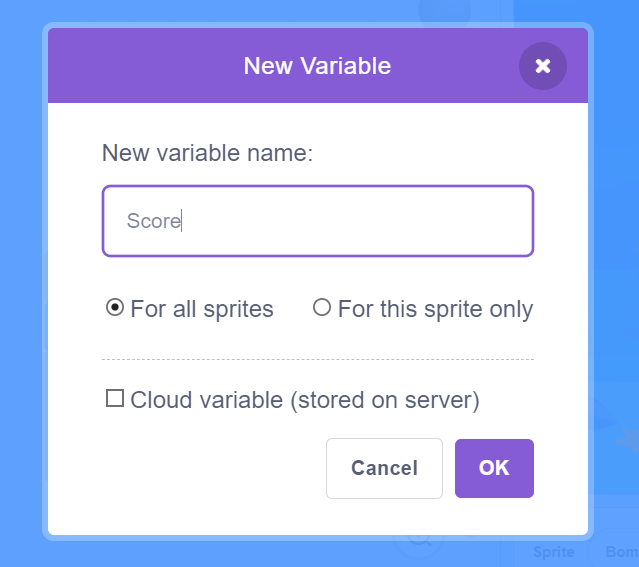Click the white X icon in purple circle
The width and height of the screenshot is (639, 567).
point(542,66)
